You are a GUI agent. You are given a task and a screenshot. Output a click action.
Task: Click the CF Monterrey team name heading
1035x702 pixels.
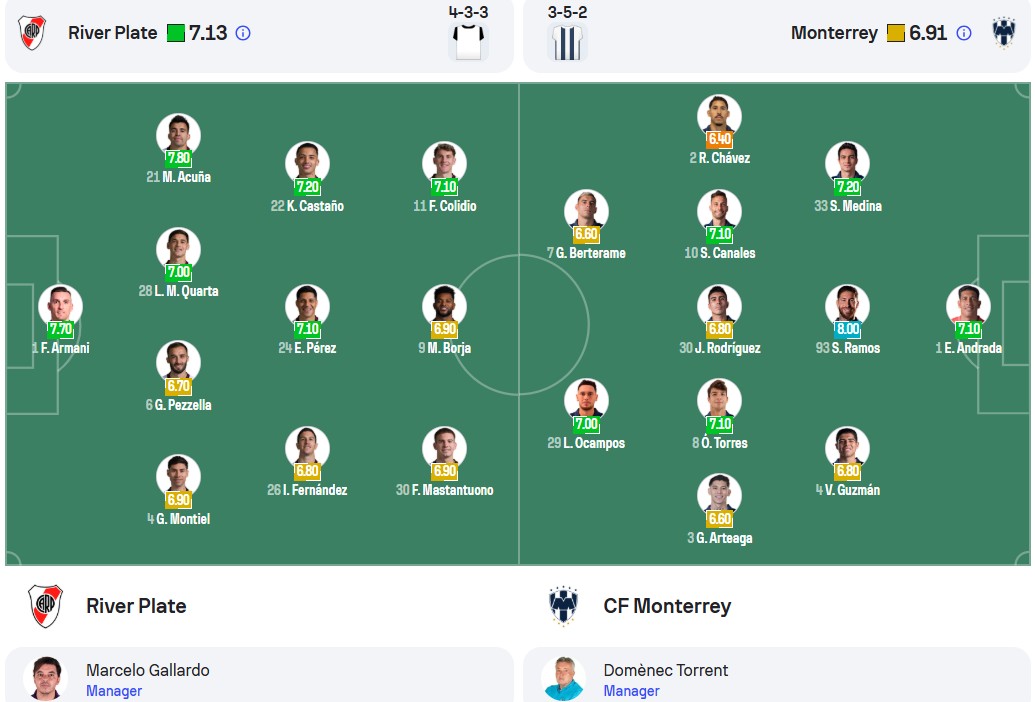click(x=667, y=606)
